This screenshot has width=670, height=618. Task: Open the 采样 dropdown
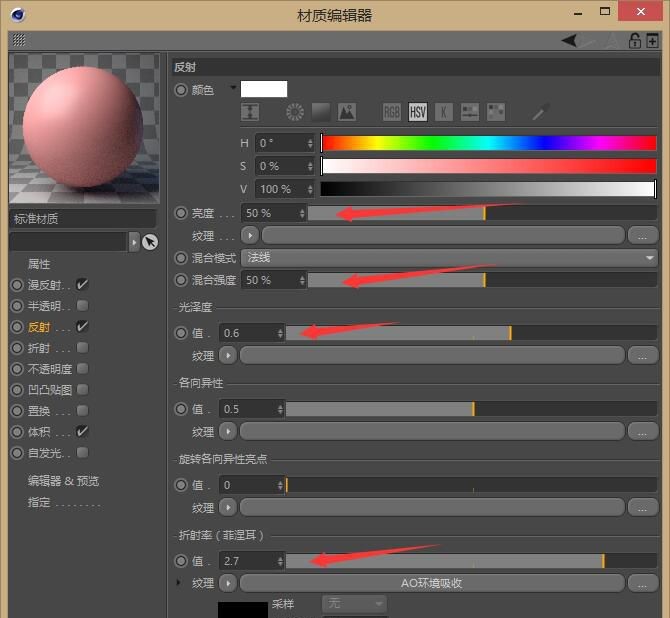[354, 603]
